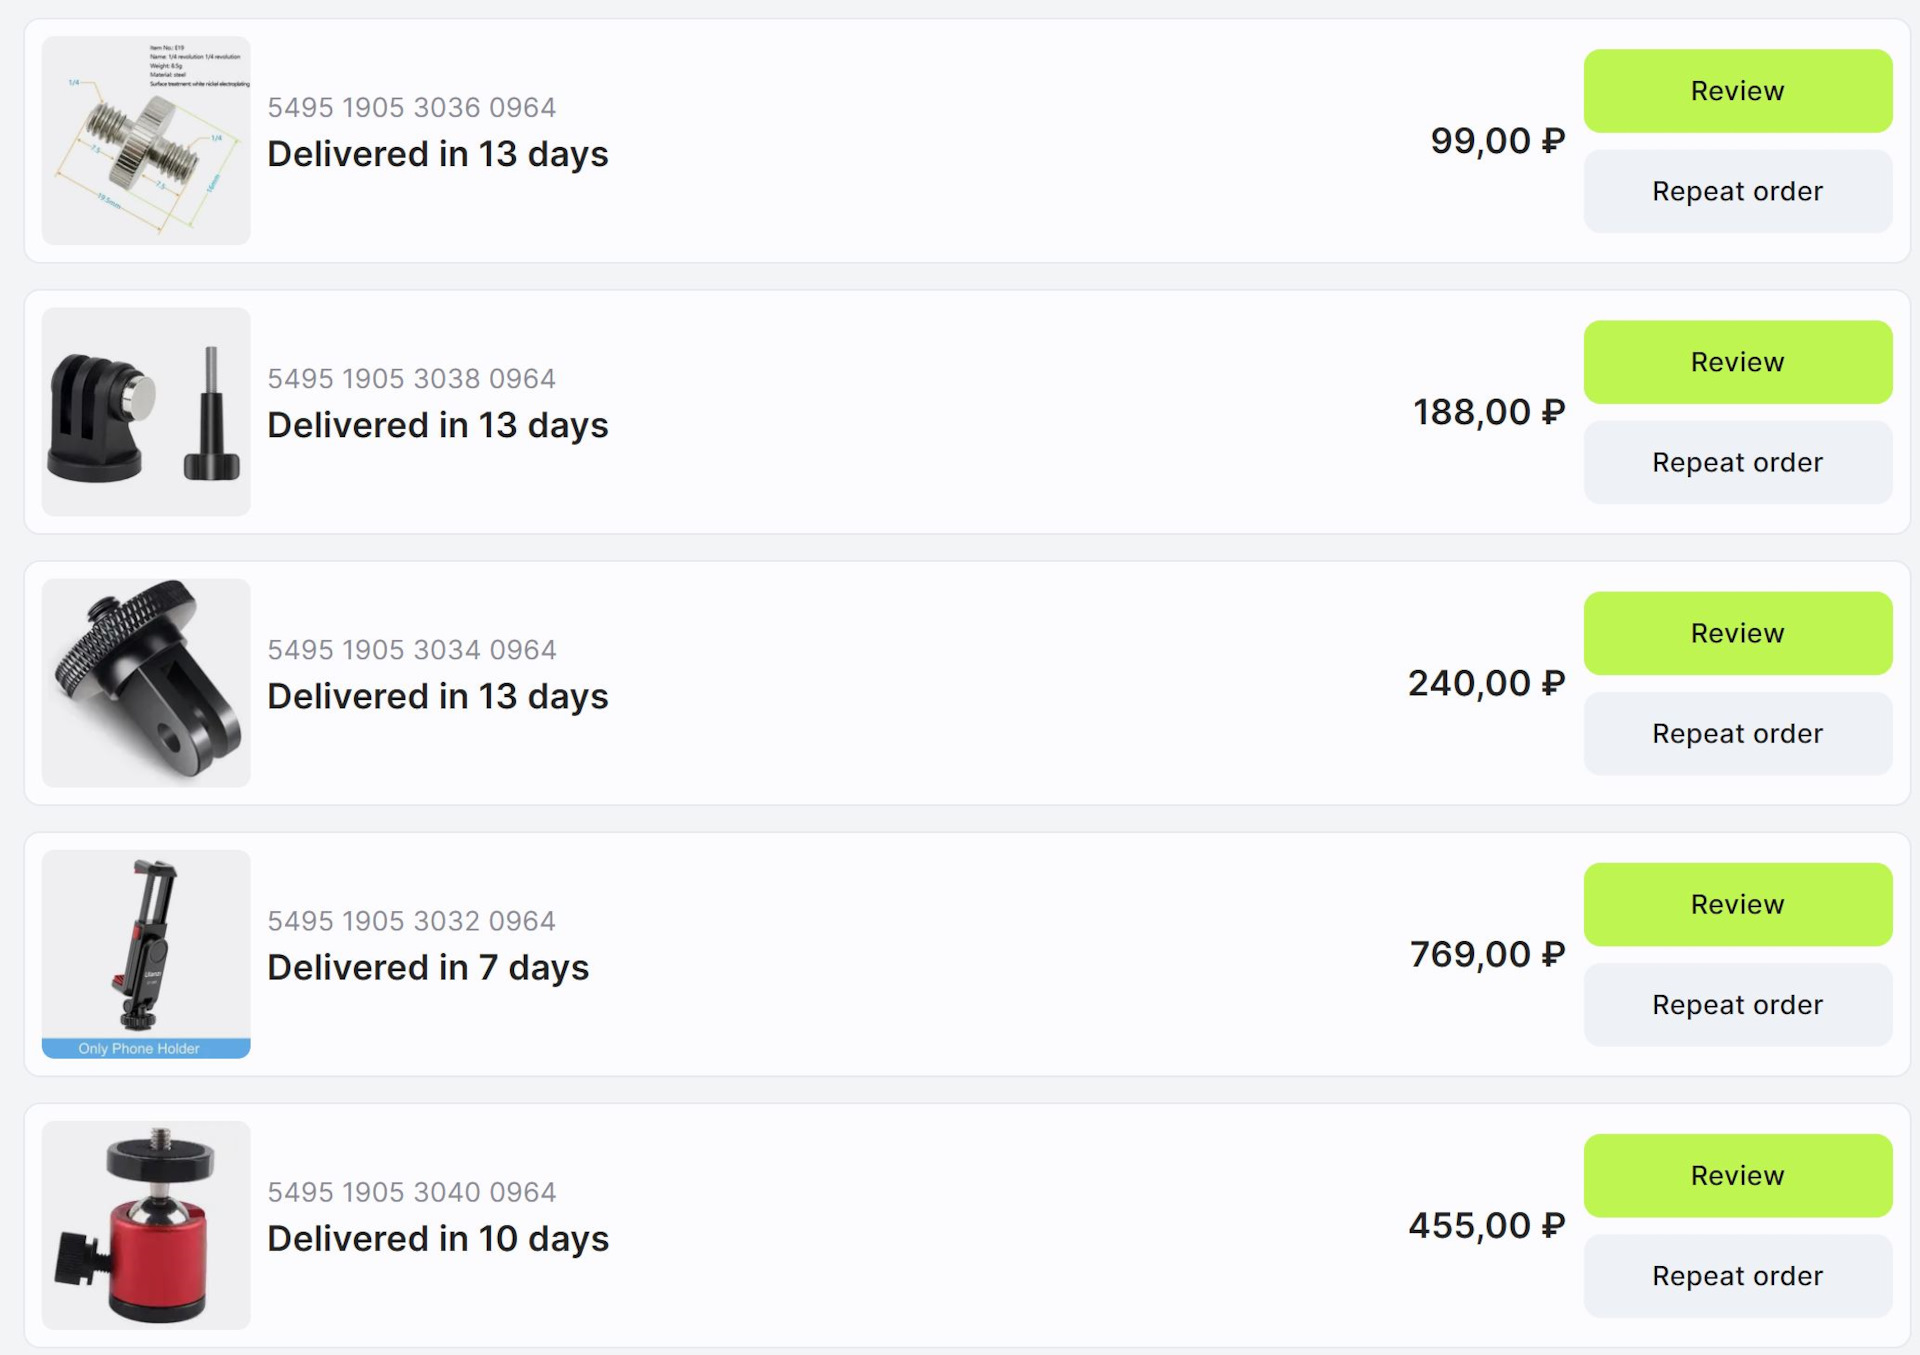Repeat order for the 99,00 ₽ item

click(x=1737, y=191)
